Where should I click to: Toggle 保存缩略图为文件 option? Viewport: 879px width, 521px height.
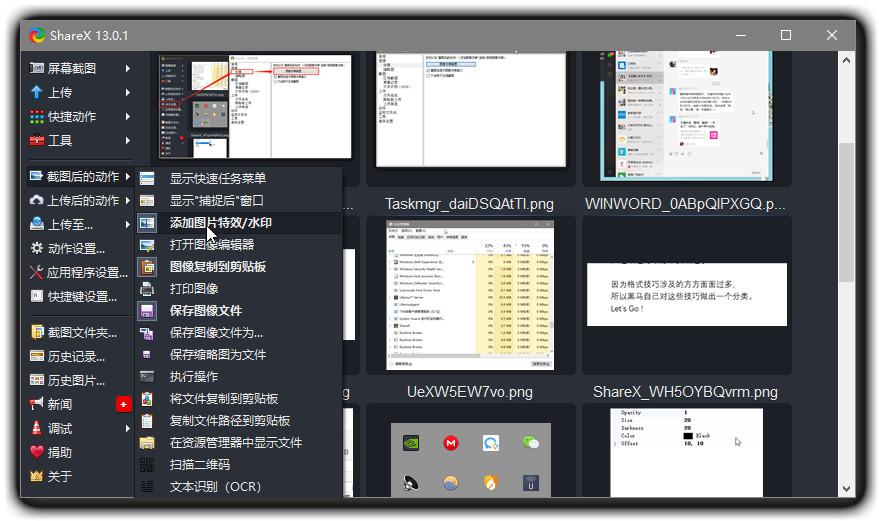tap(238, 354)
